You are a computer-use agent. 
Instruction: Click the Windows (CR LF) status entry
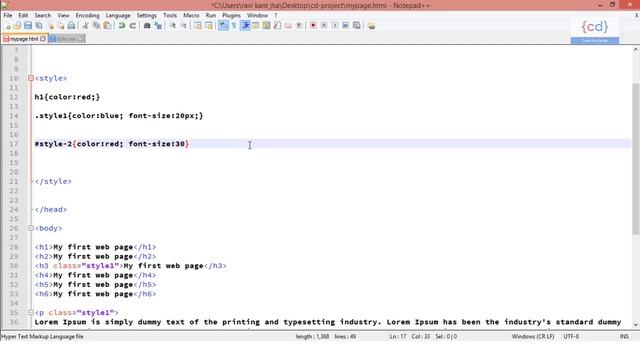point(533,337)
